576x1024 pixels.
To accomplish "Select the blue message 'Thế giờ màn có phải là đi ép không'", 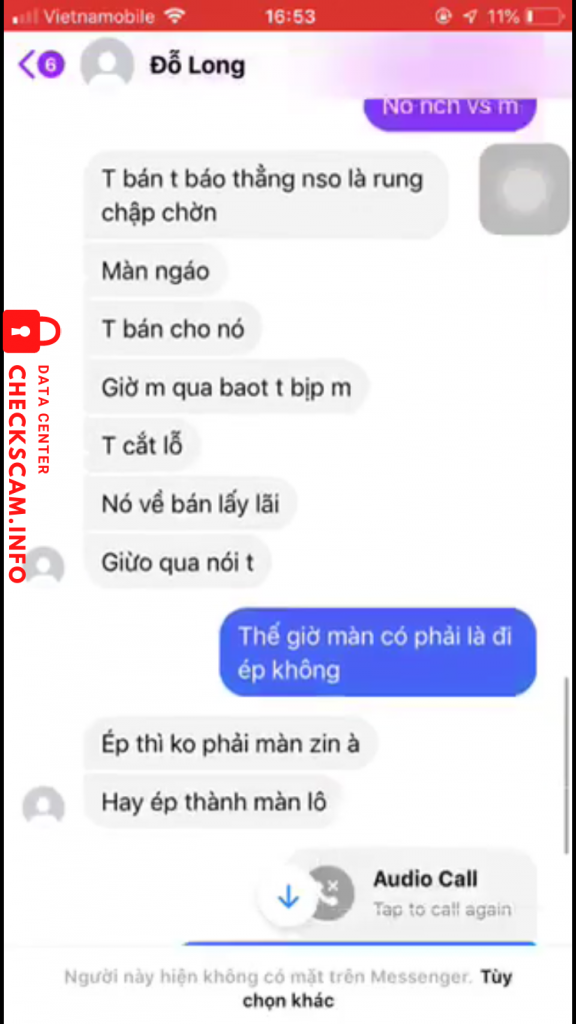I will (377, 652).
